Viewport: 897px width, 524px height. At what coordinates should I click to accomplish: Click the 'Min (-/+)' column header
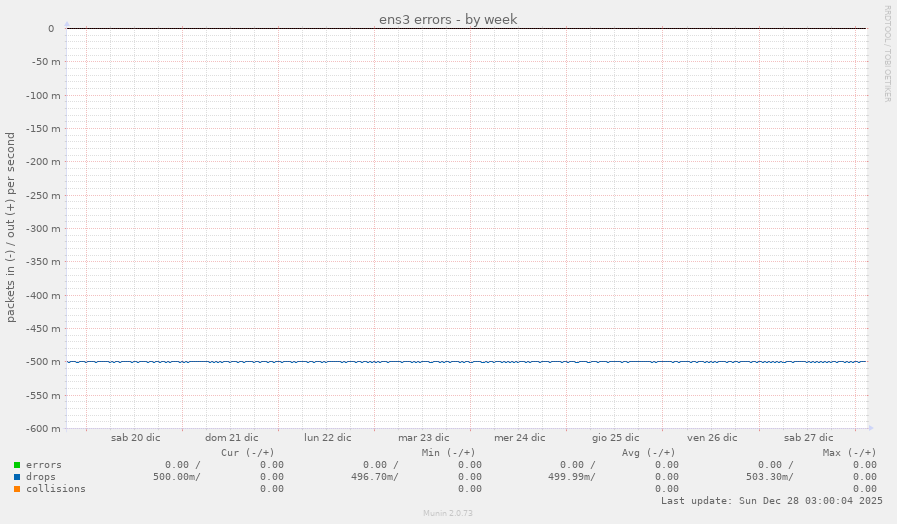tap(448, 453)
